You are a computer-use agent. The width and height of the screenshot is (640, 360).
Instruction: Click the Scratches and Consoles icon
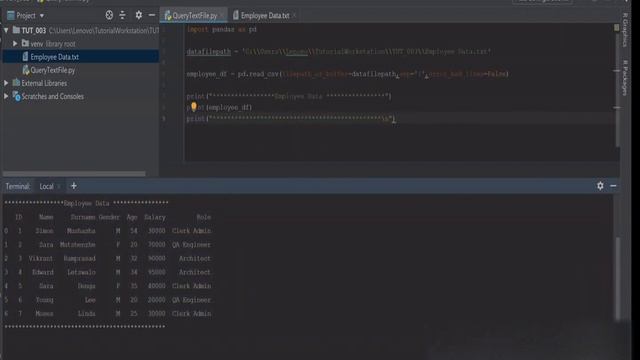click(x=16, y=96)
